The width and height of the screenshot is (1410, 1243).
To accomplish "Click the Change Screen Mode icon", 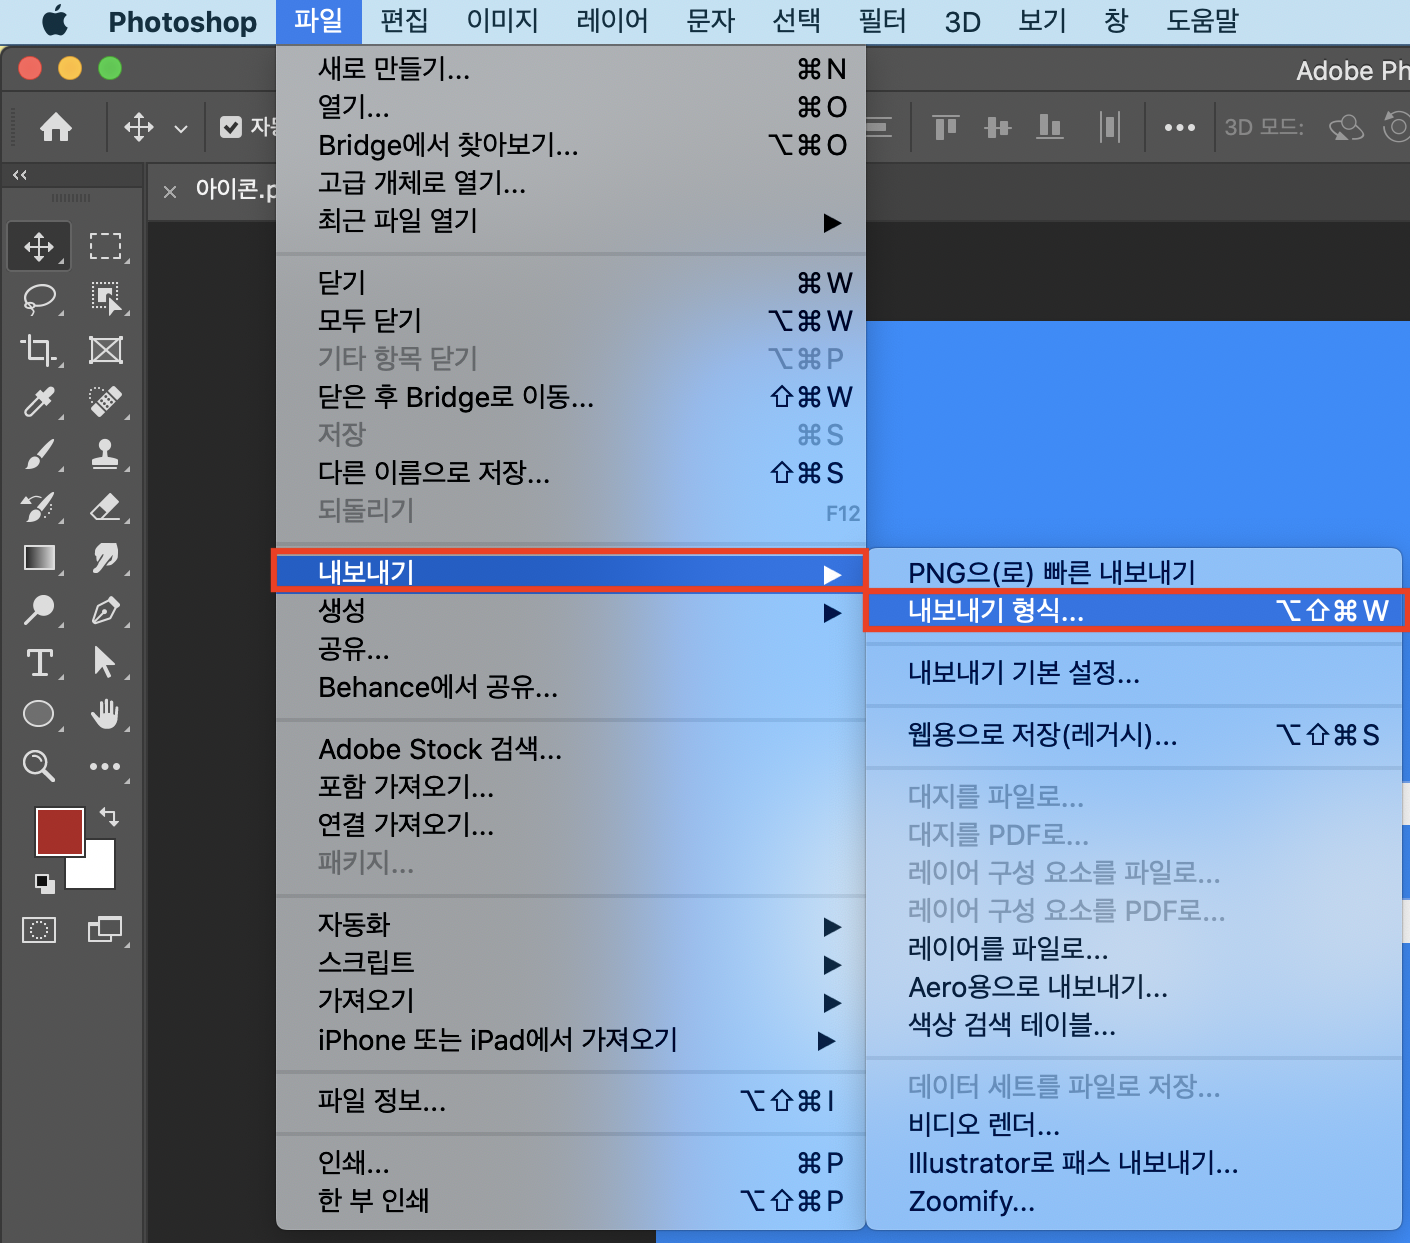I will coord(105,930).
